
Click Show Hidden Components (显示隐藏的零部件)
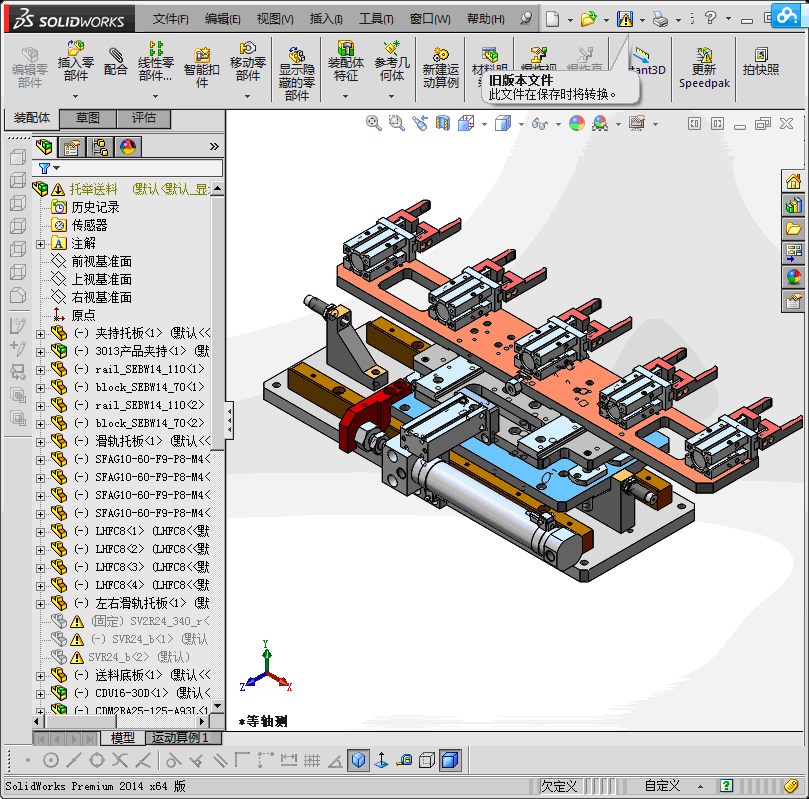[x=297, y=74]
